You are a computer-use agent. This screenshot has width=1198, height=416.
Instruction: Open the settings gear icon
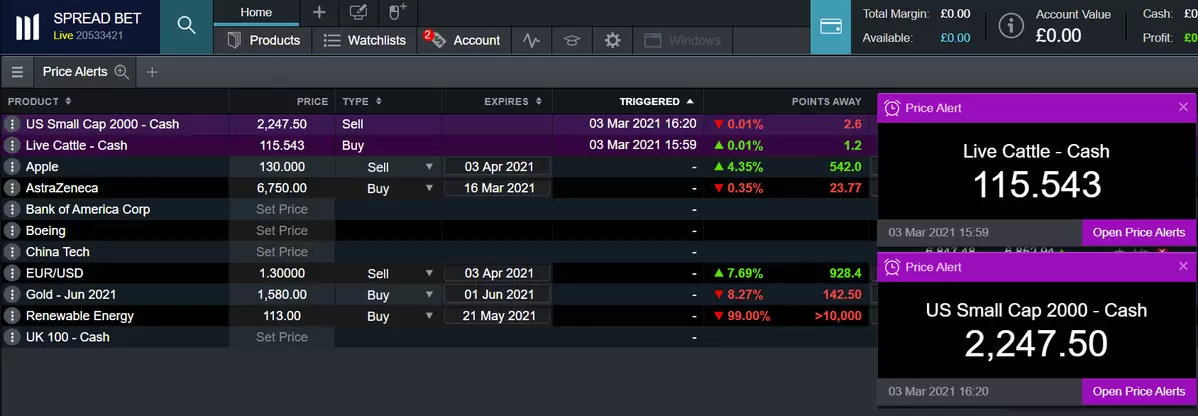click(x=612, y=40)
